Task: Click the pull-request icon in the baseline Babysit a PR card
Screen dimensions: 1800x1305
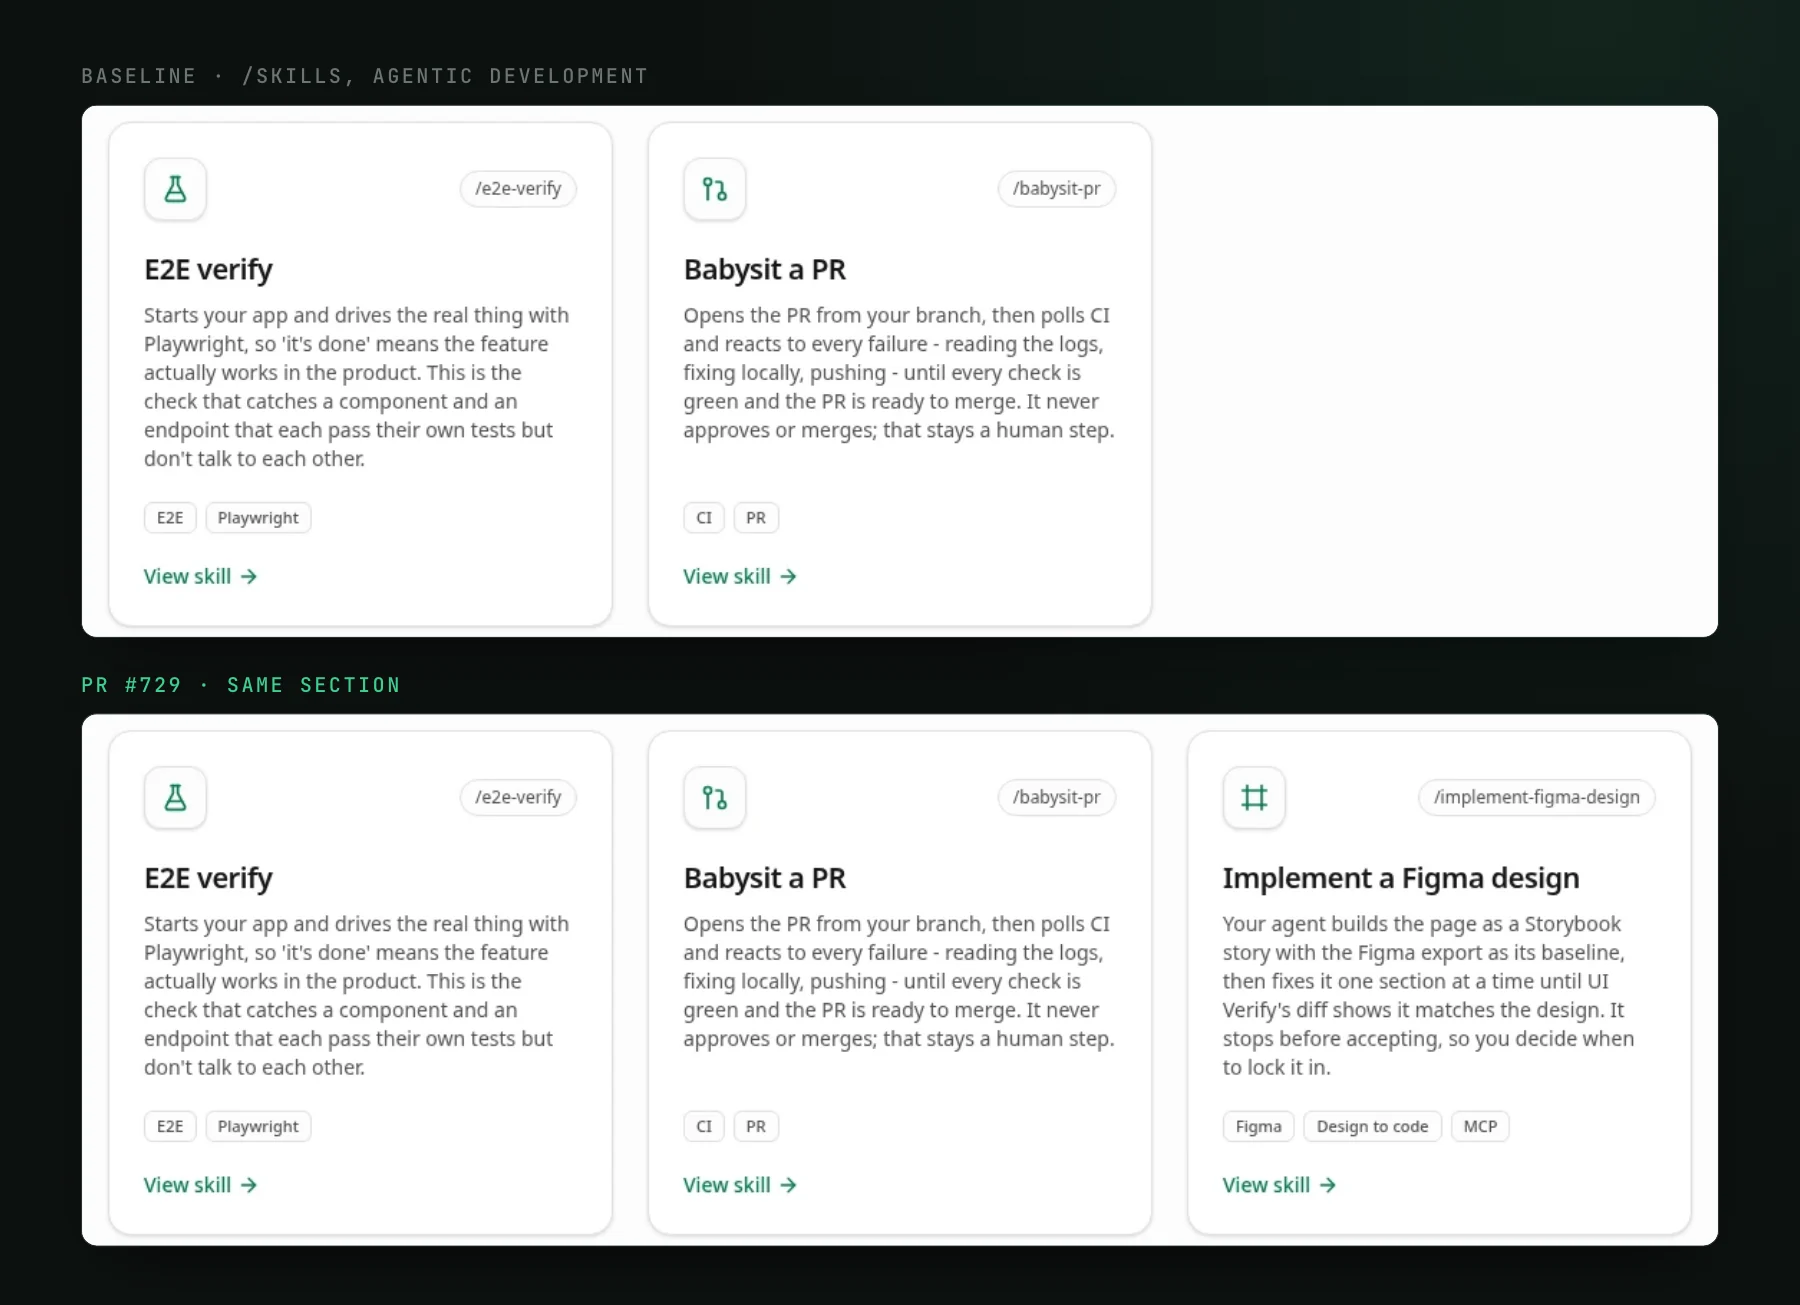Action: (x=715, y=189)
